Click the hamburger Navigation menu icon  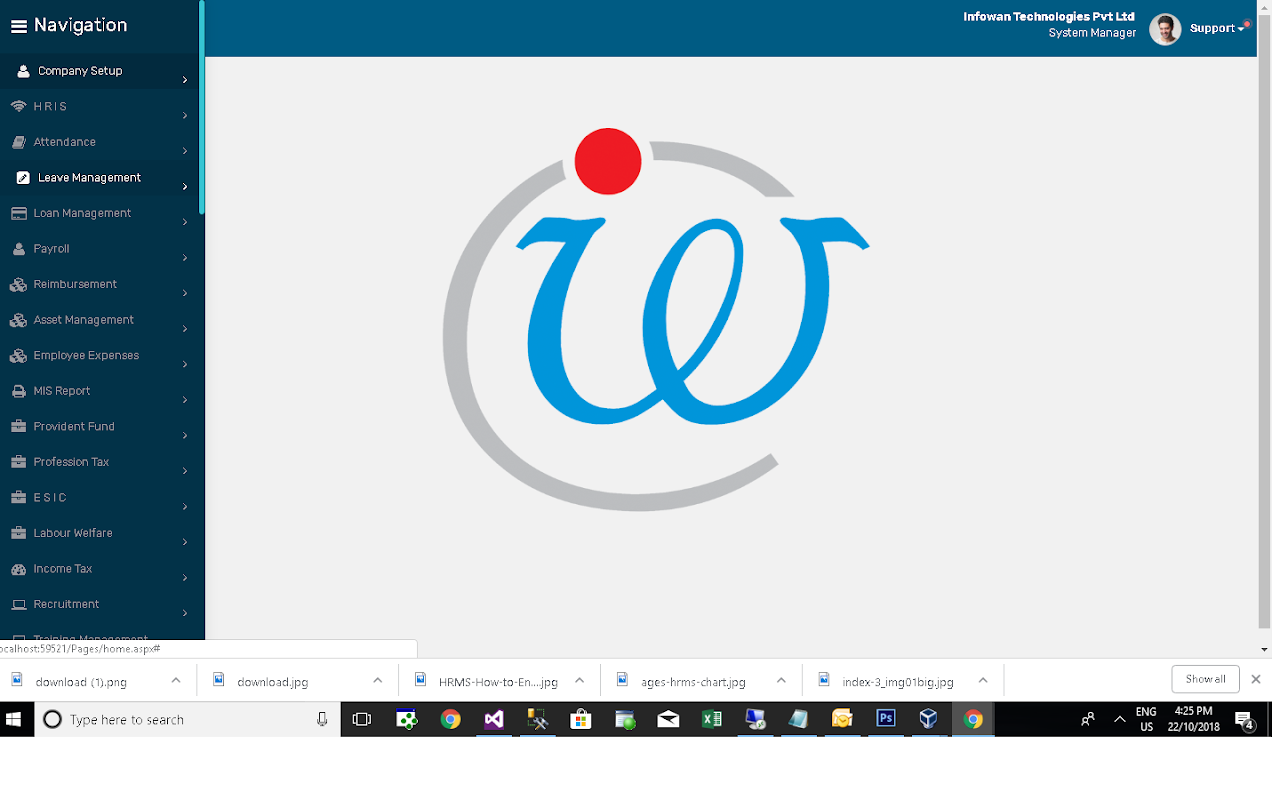[x=18, y=26]
